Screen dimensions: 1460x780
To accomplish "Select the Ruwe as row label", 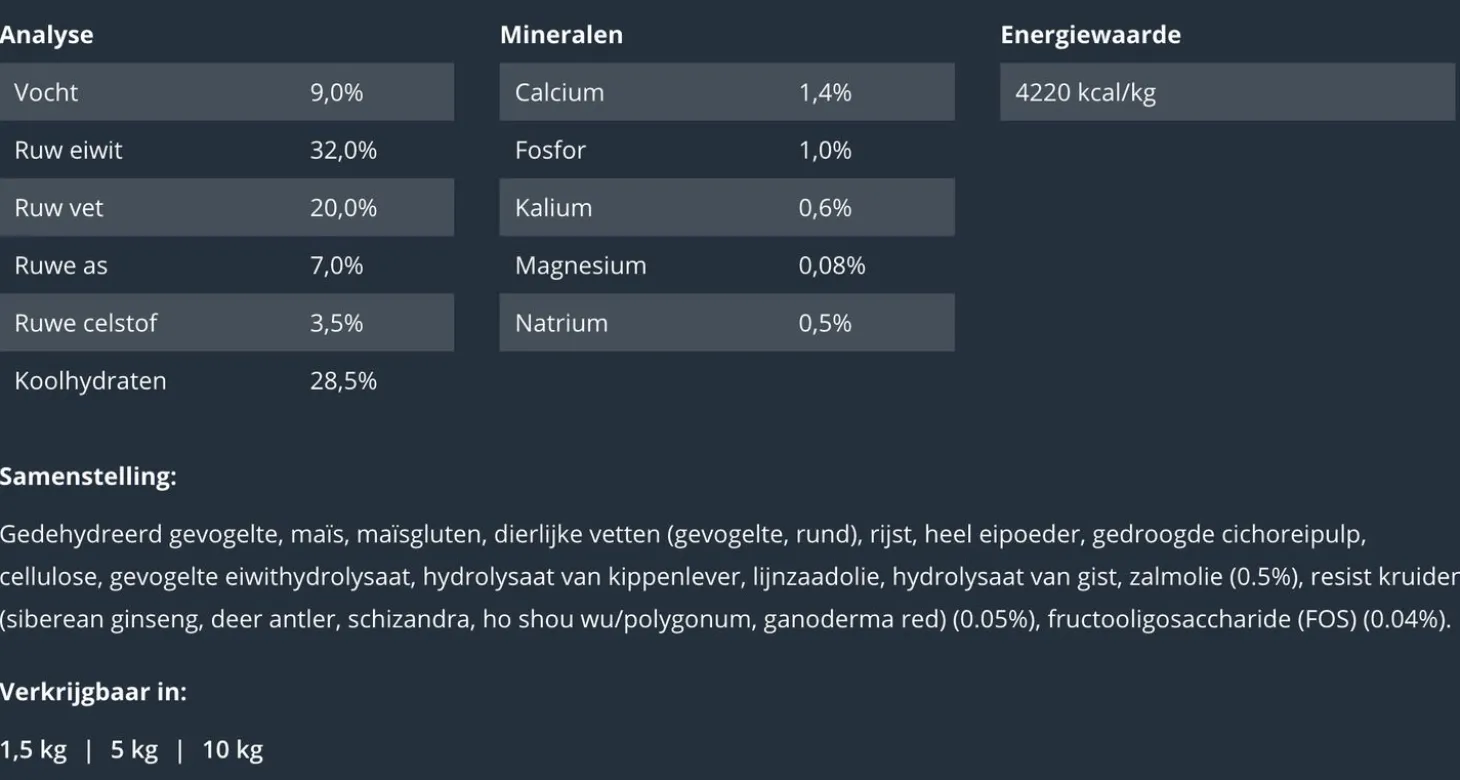I will 61,266.
